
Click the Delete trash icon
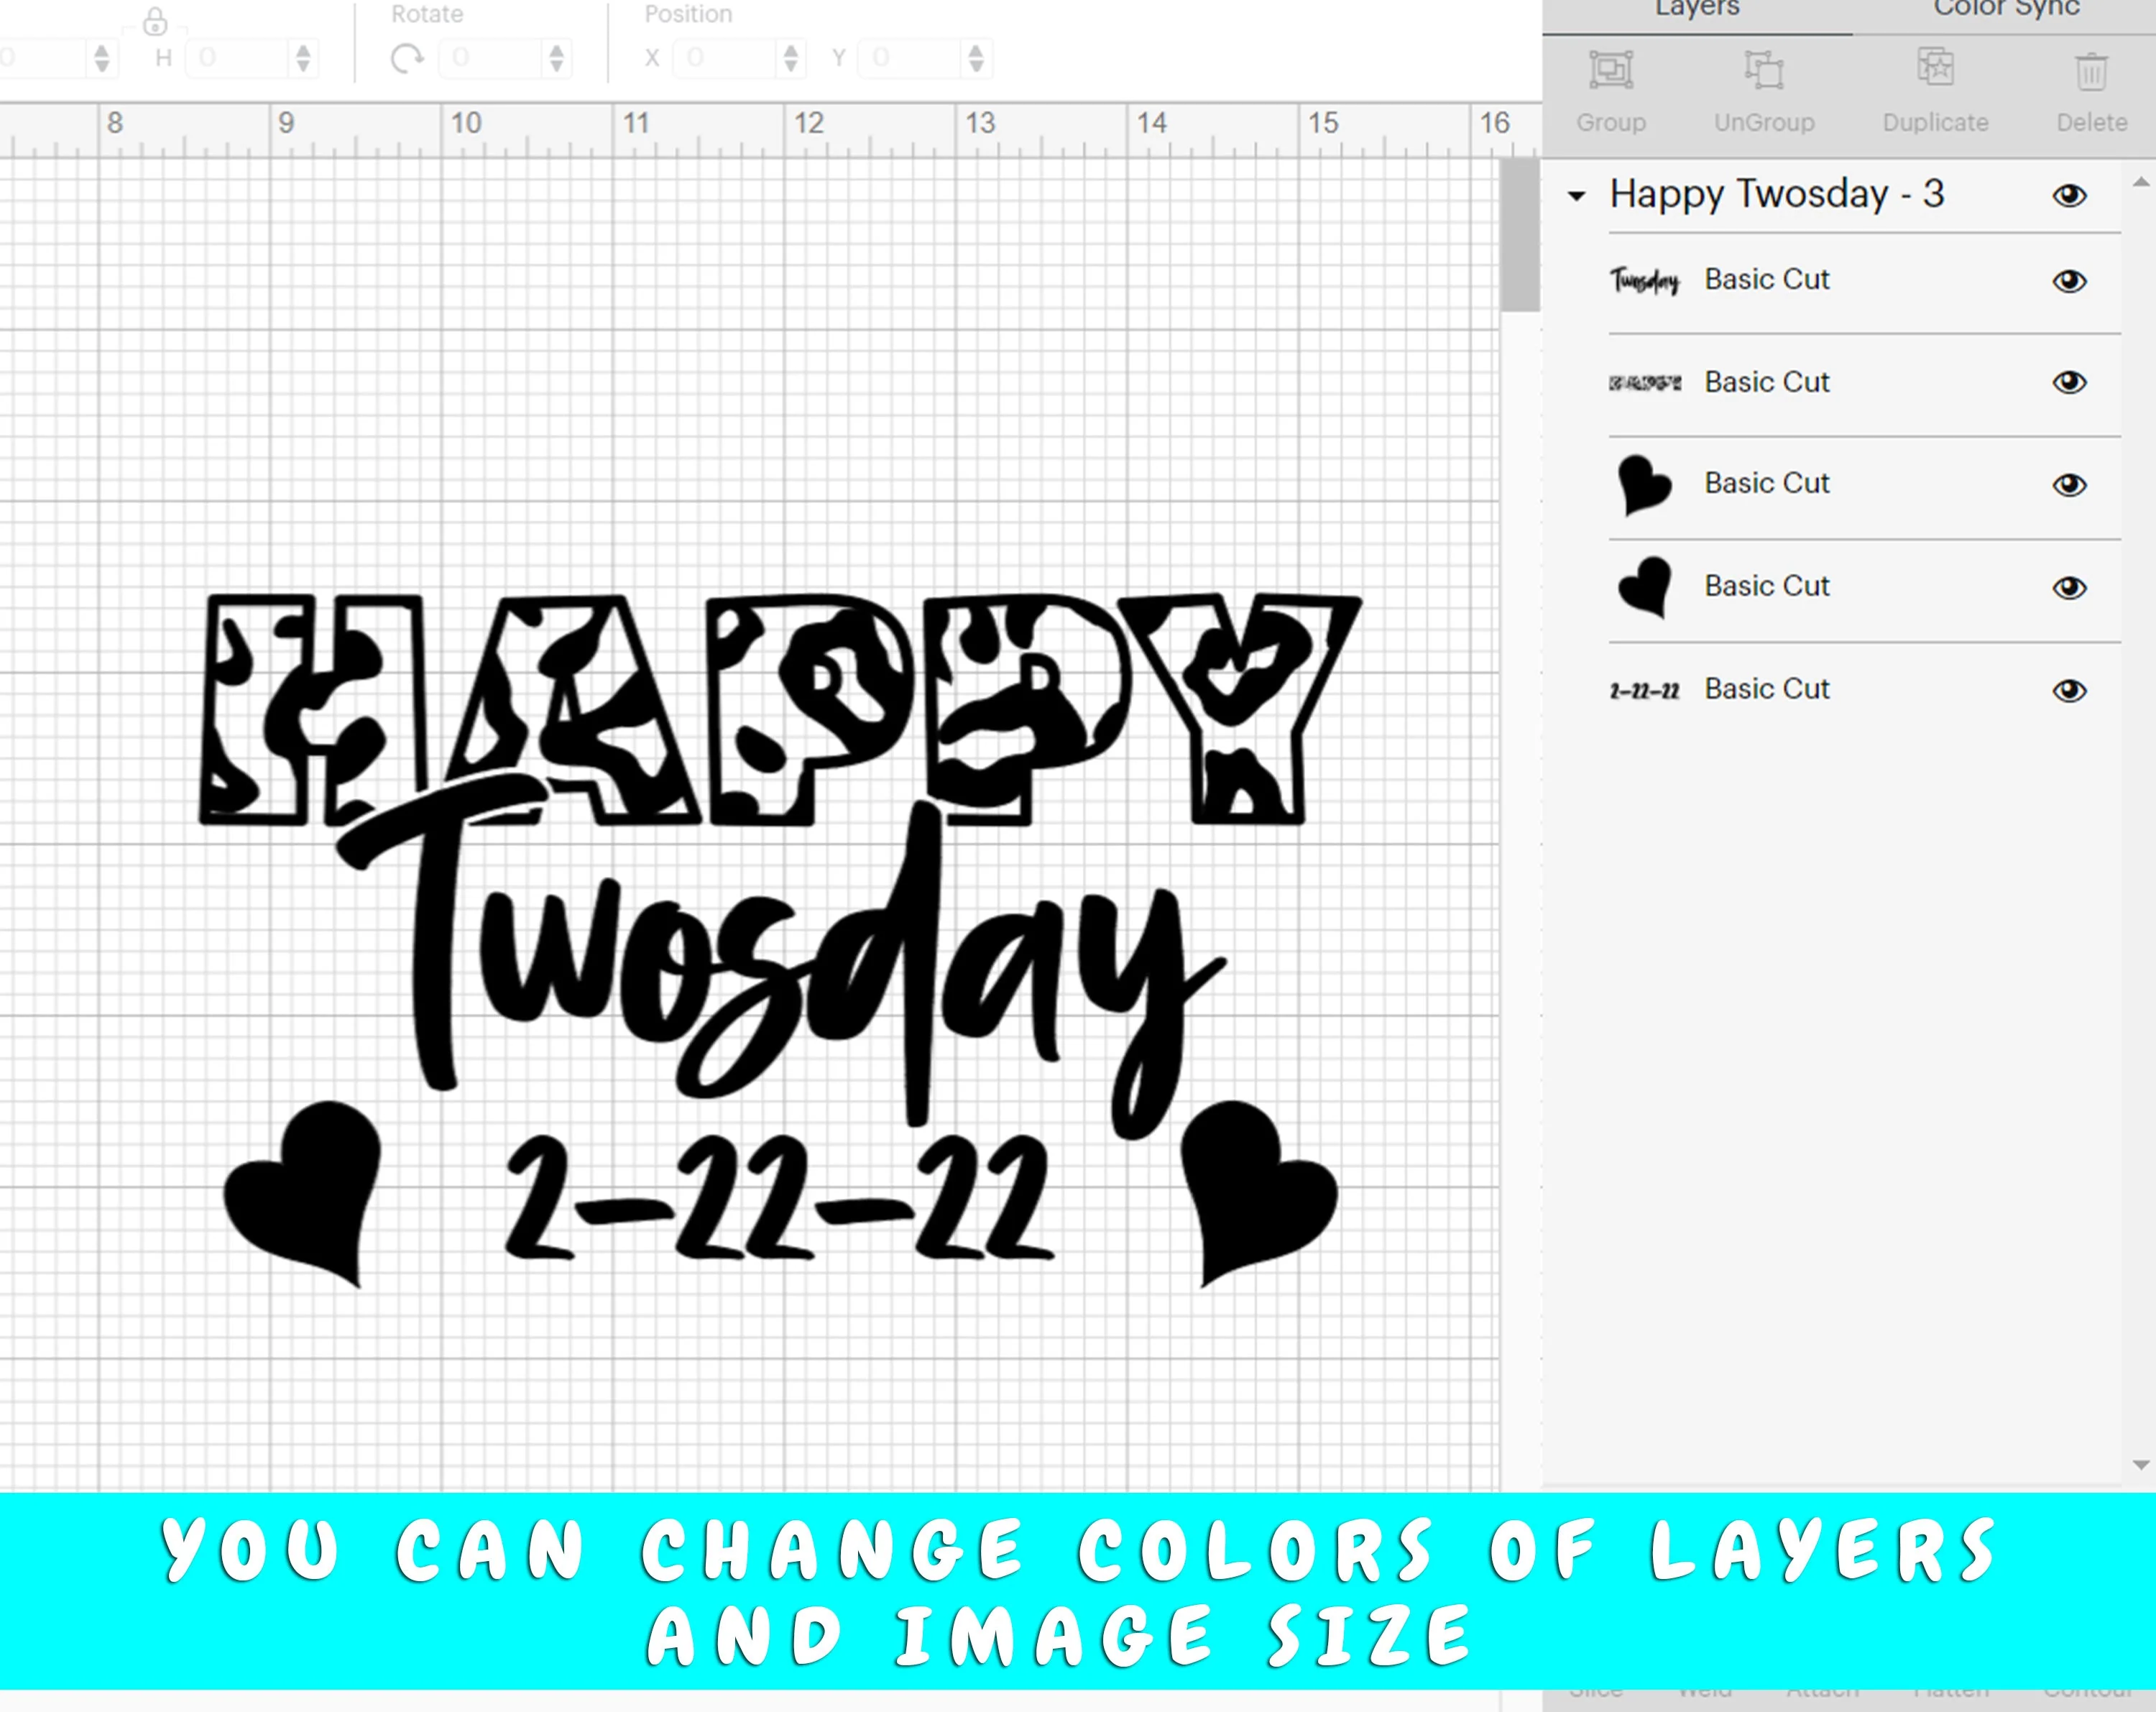(2091, 71)
